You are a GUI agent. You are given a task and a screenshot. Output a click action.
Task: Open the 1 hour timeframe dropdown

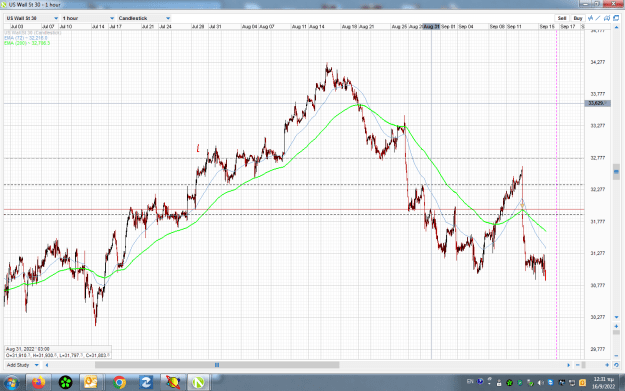[x=88, y=18]
